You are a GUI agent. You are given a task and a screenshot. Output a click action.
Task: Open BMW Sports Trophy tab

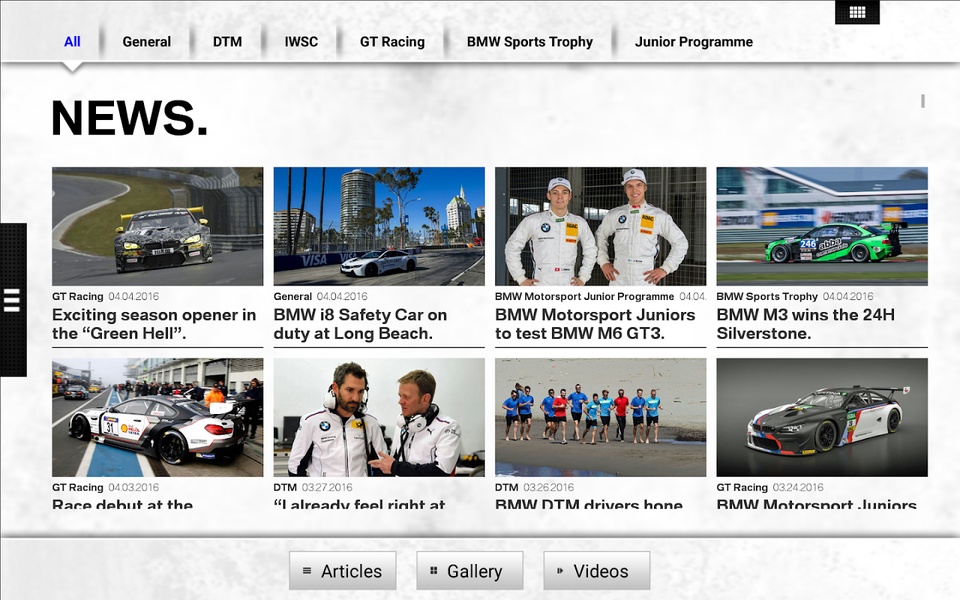coord(530,42)
